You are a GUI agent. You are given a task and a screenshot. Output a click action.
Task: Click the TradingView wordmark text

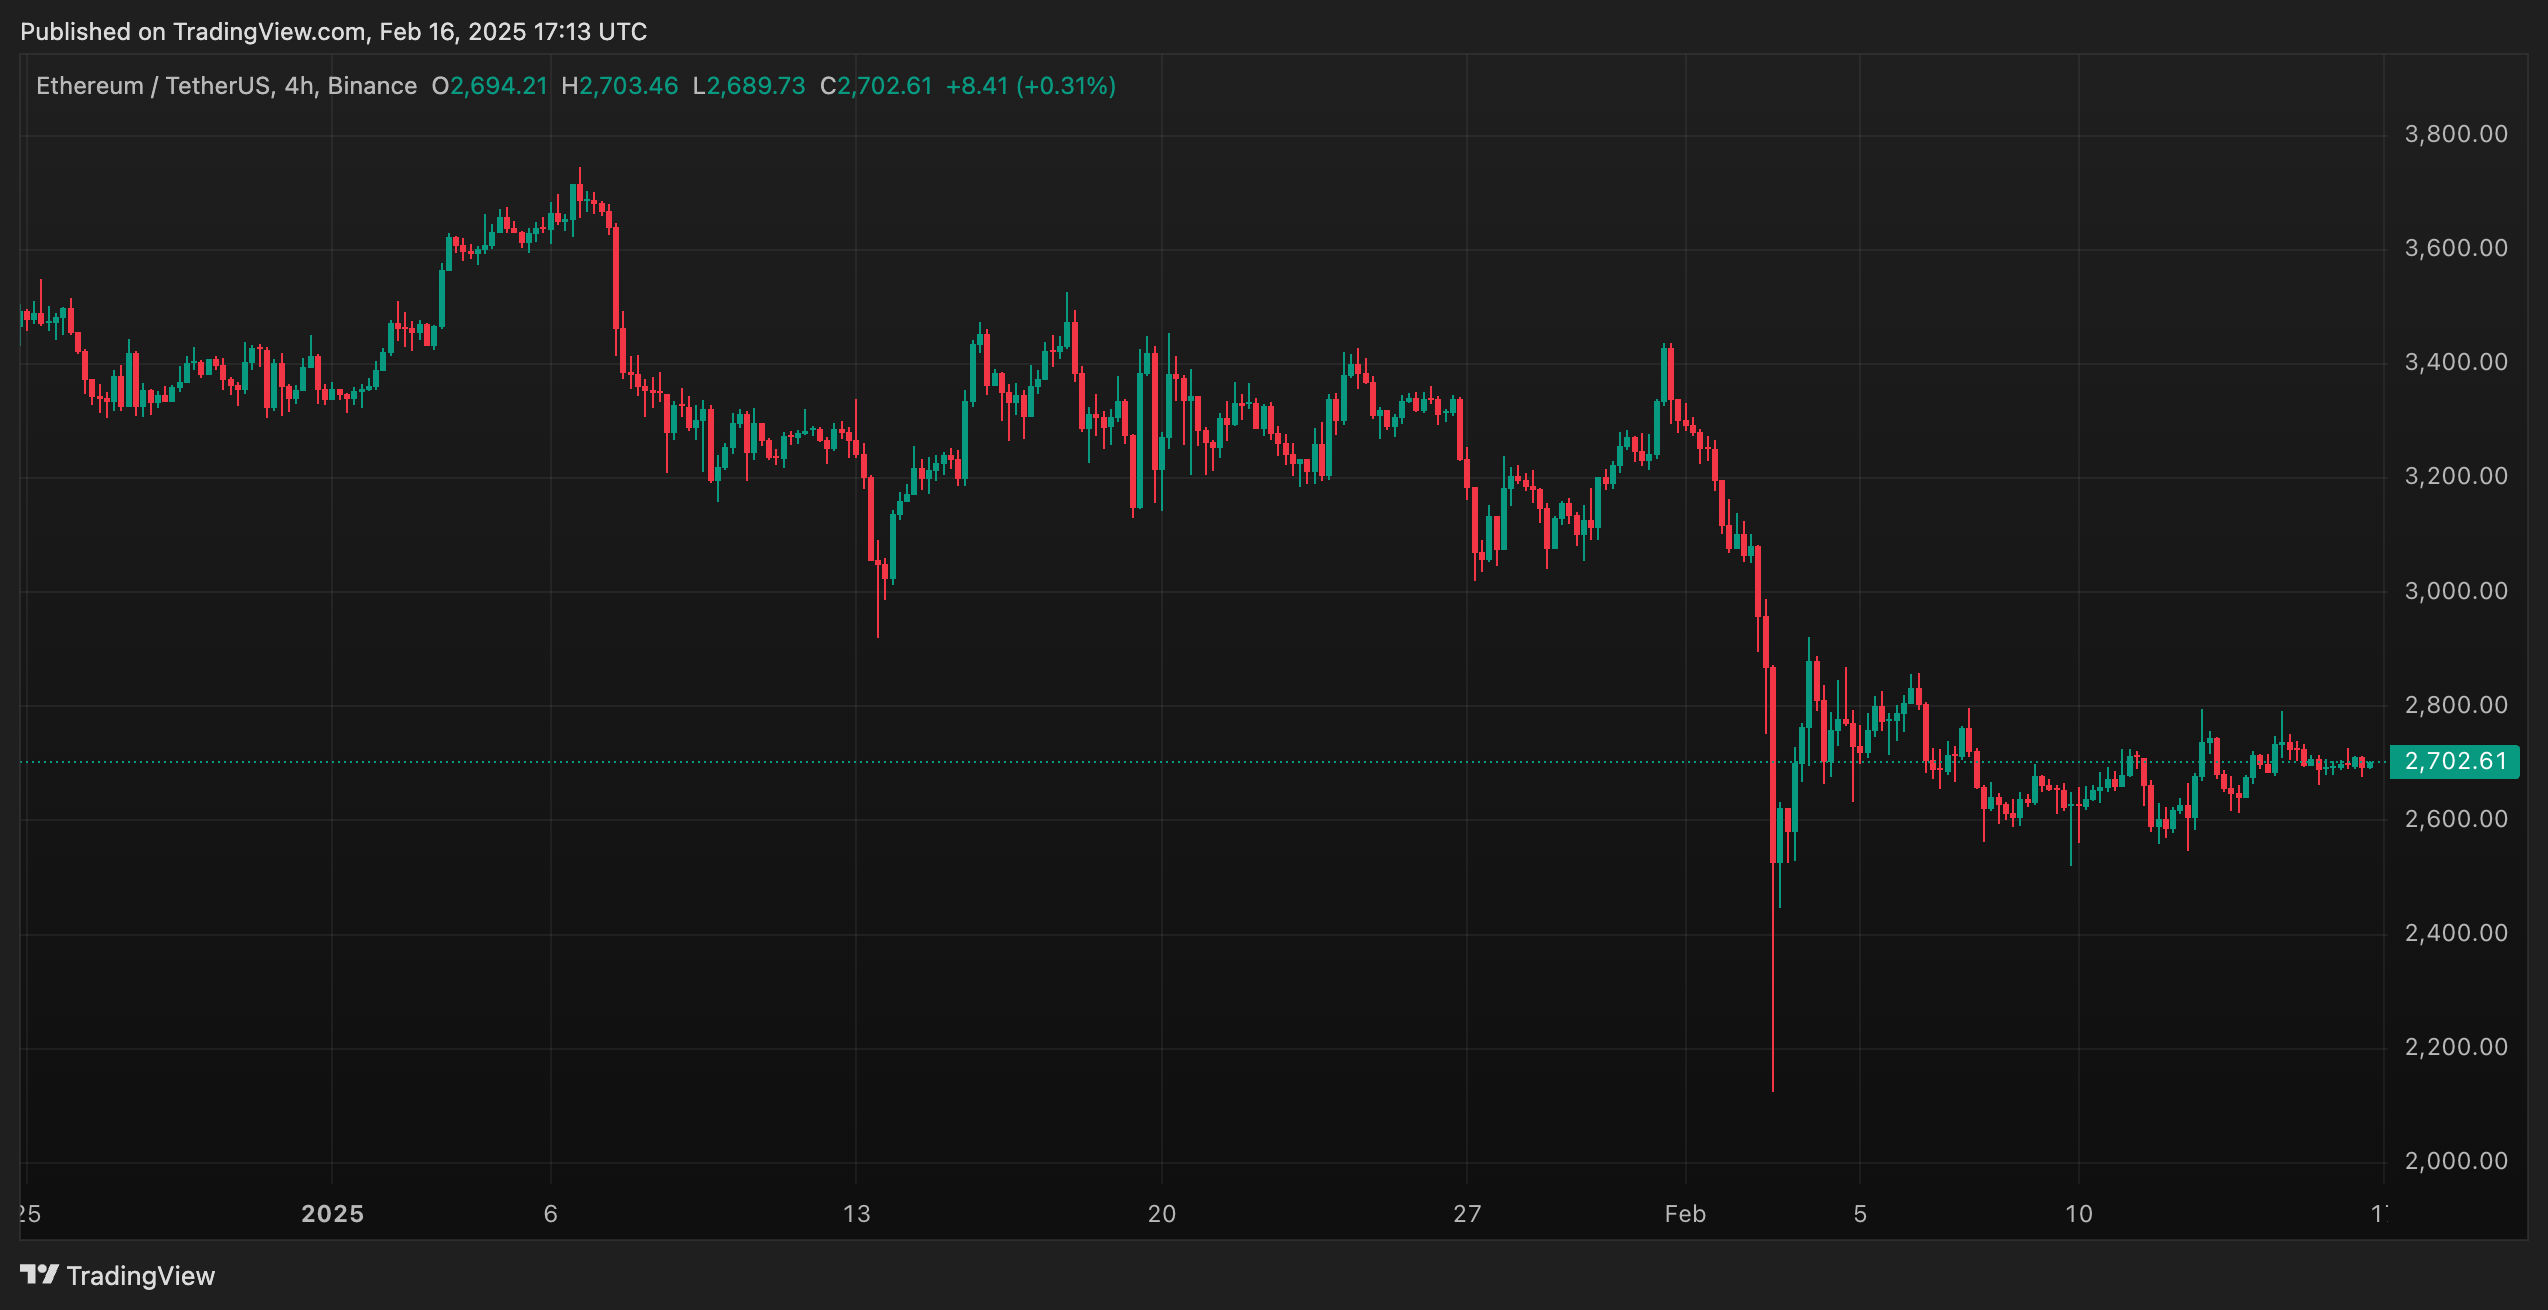(x=141, y=1276)
